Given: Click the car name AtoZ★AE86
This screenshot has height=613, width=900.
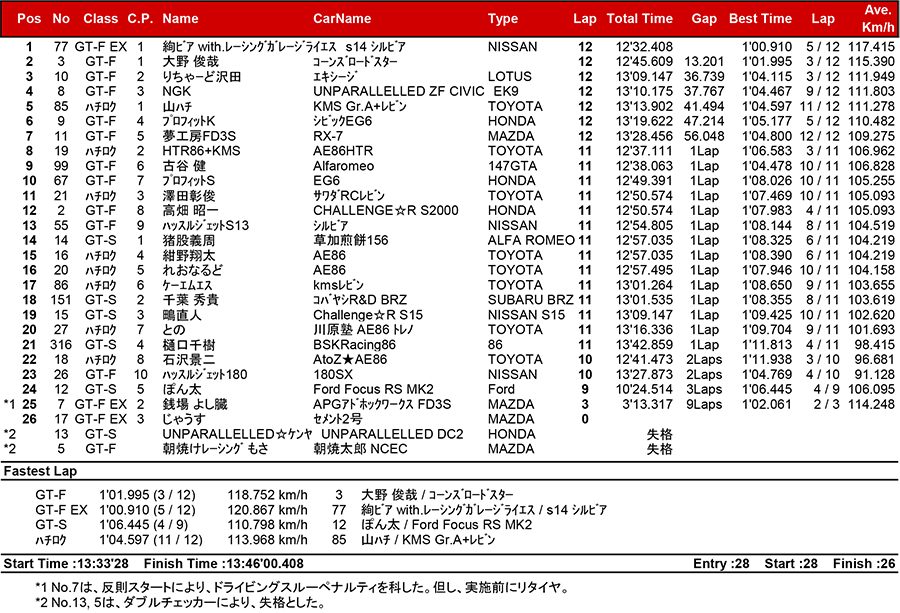Looking at the screenshot, I should click(350, 360).
